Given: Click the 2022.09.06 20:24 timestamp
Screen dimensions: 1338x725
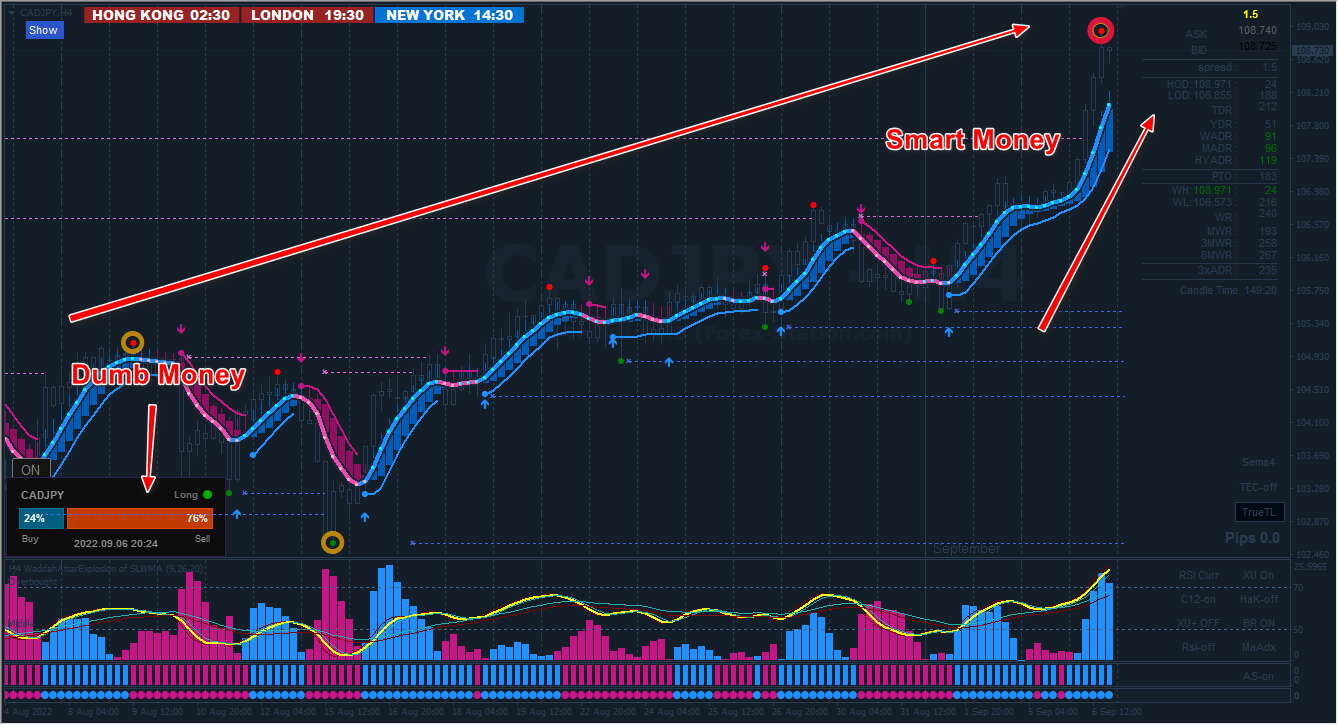Looking at the screenshot, I should coord(115,543).
